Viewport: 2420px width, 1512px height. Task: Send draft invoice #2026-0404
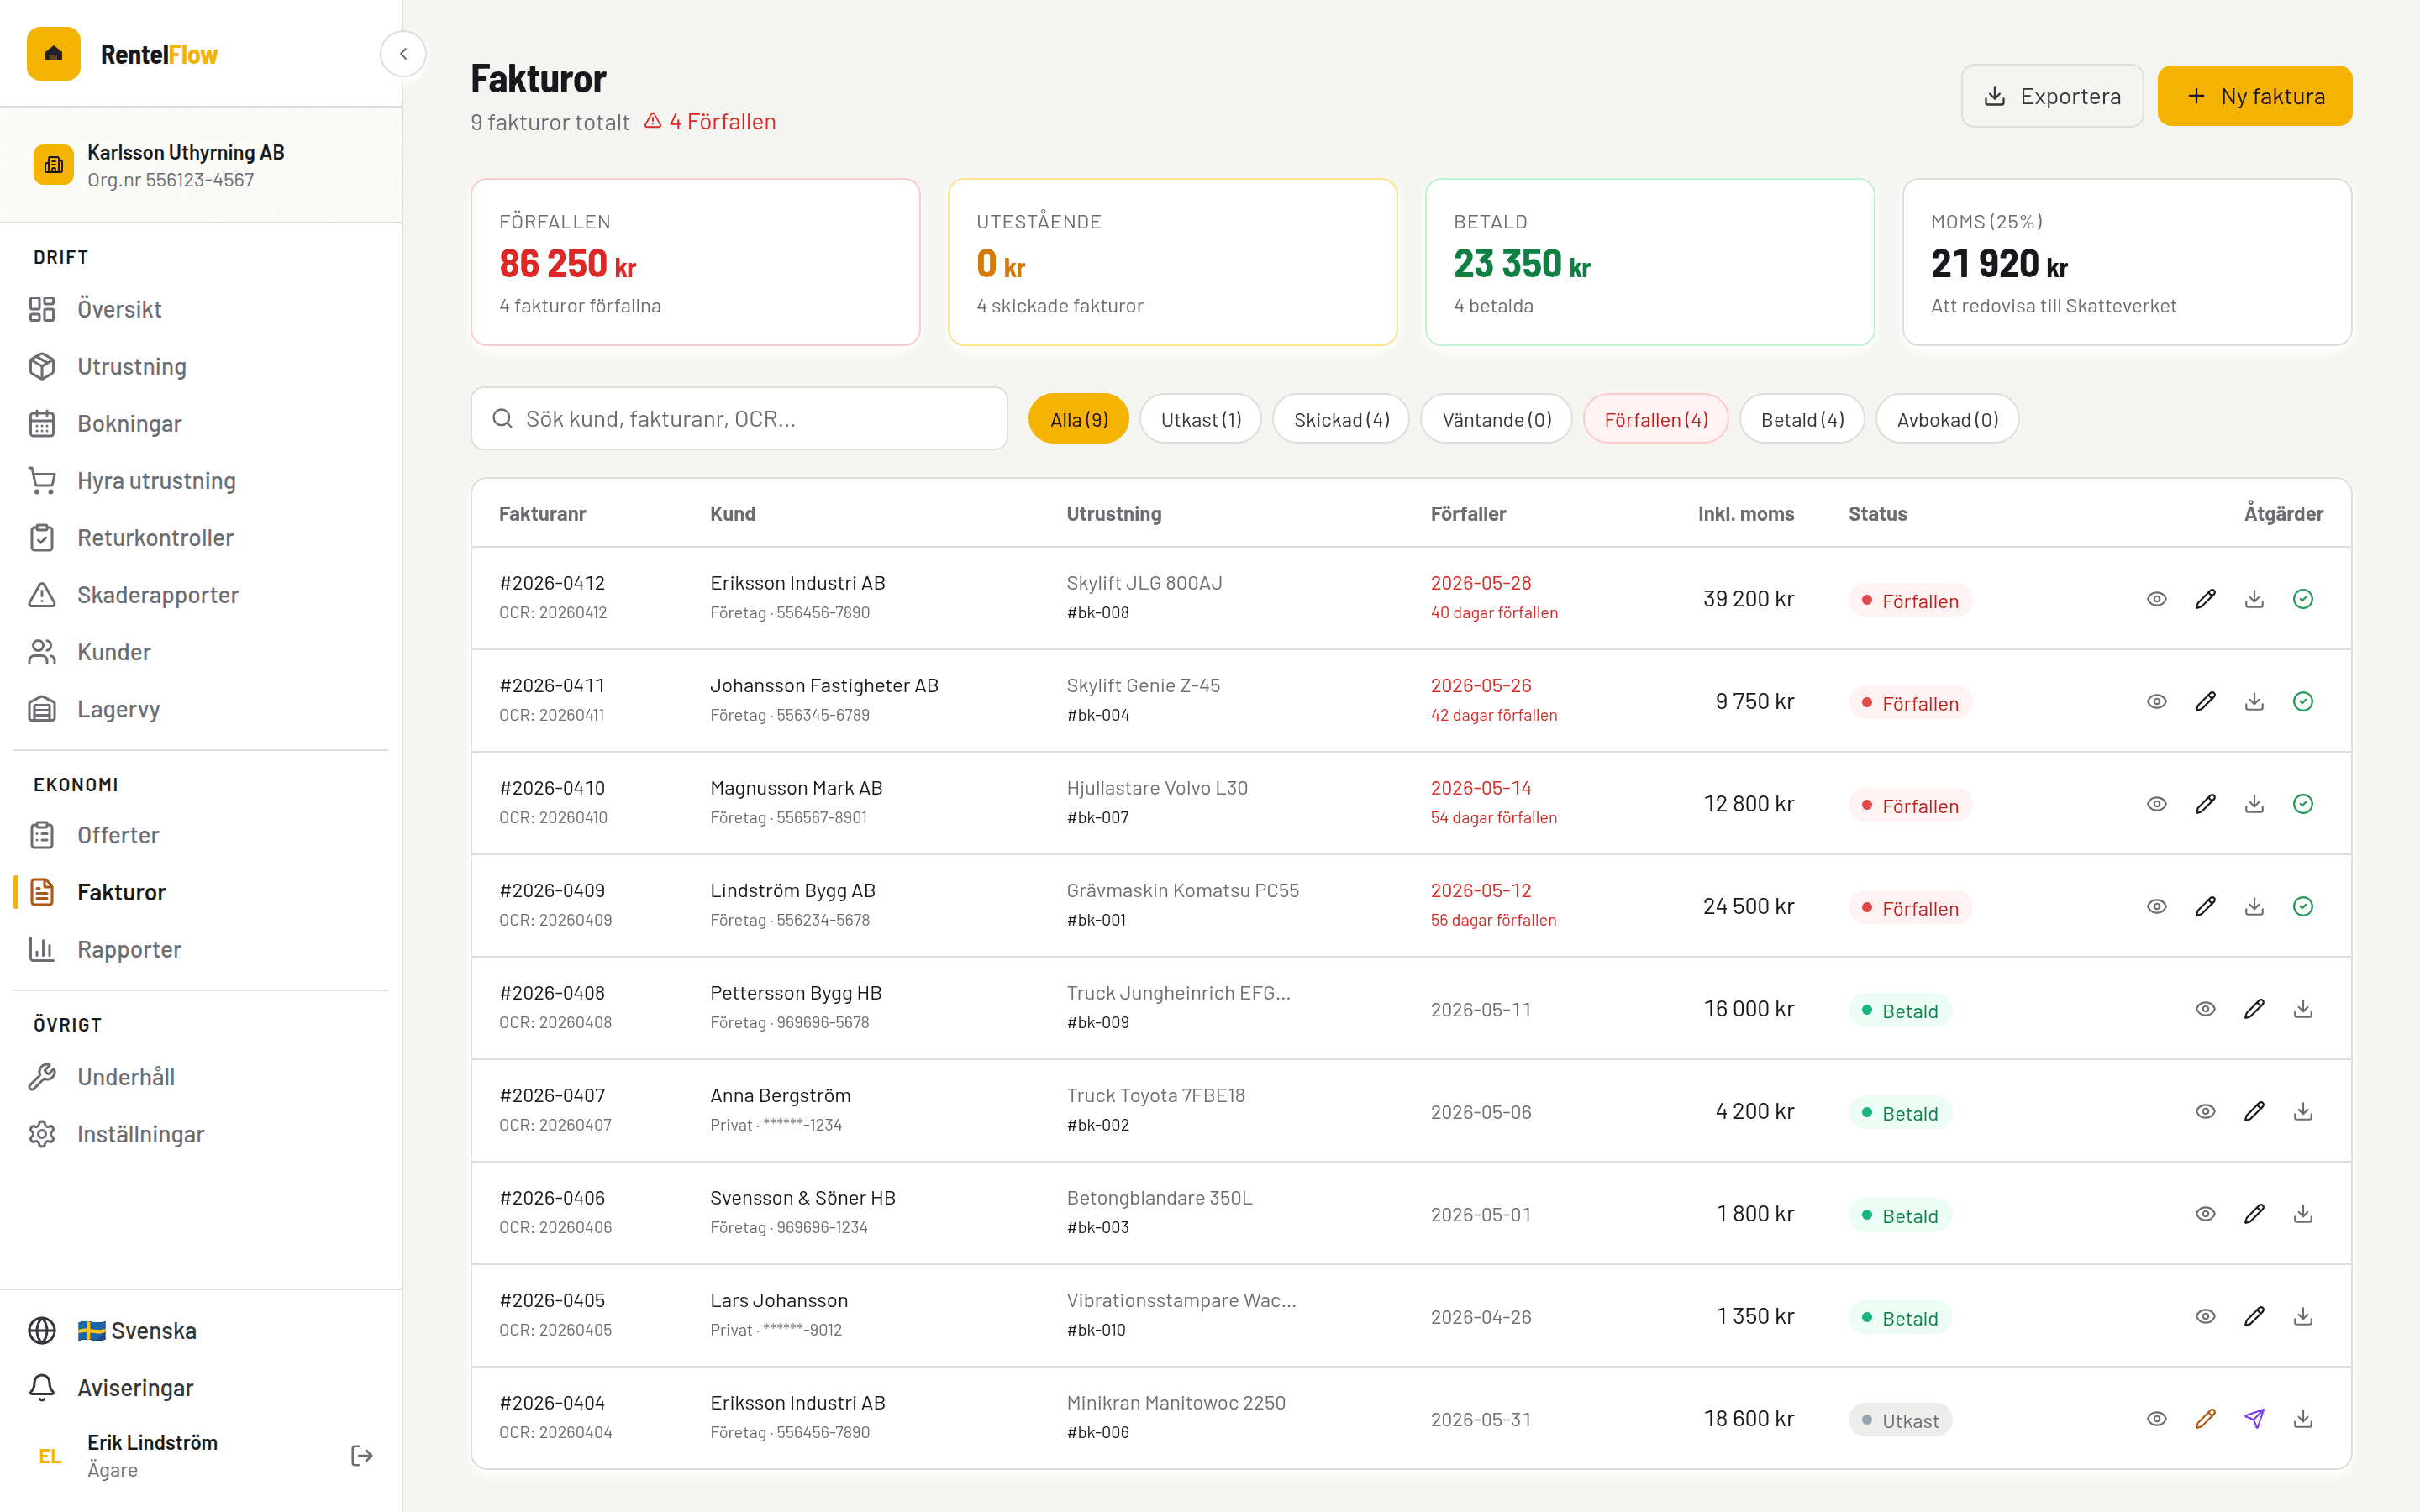pos(2254,1419)
